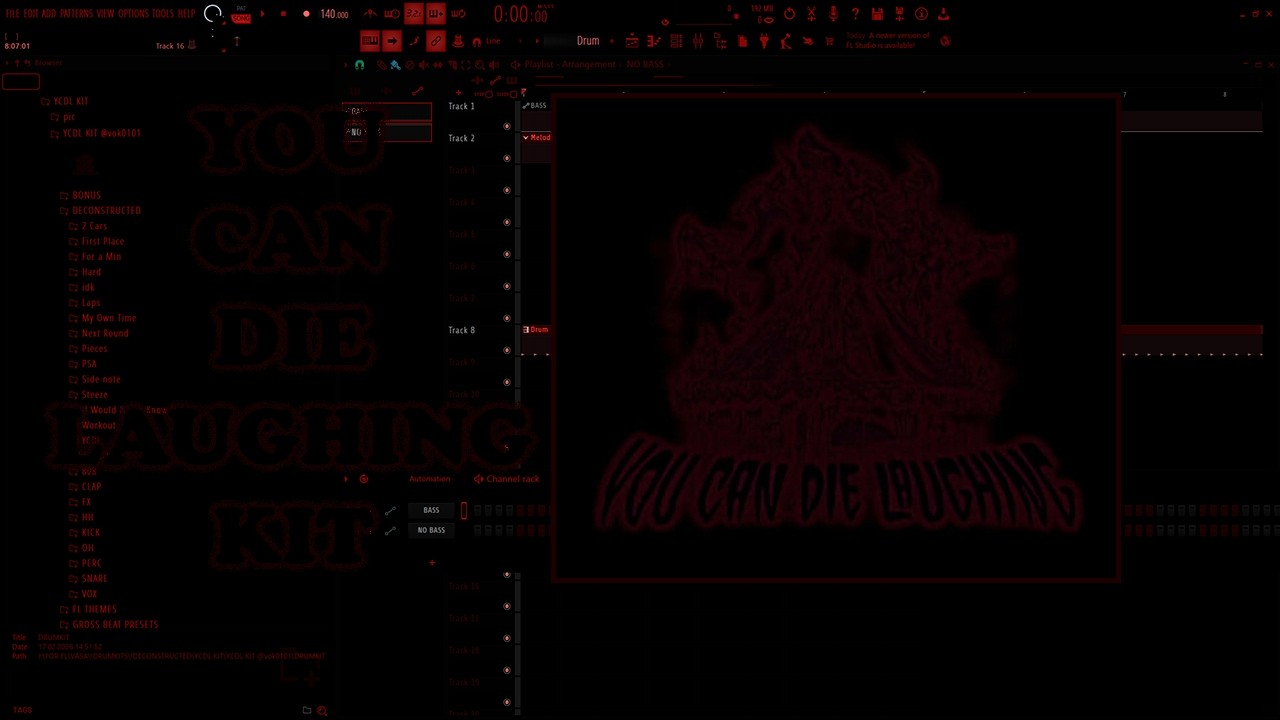1280x720 pixels.
Task: Expand the GROSS BEAT PRESETS folder
Action: click(x=115, y=624)
